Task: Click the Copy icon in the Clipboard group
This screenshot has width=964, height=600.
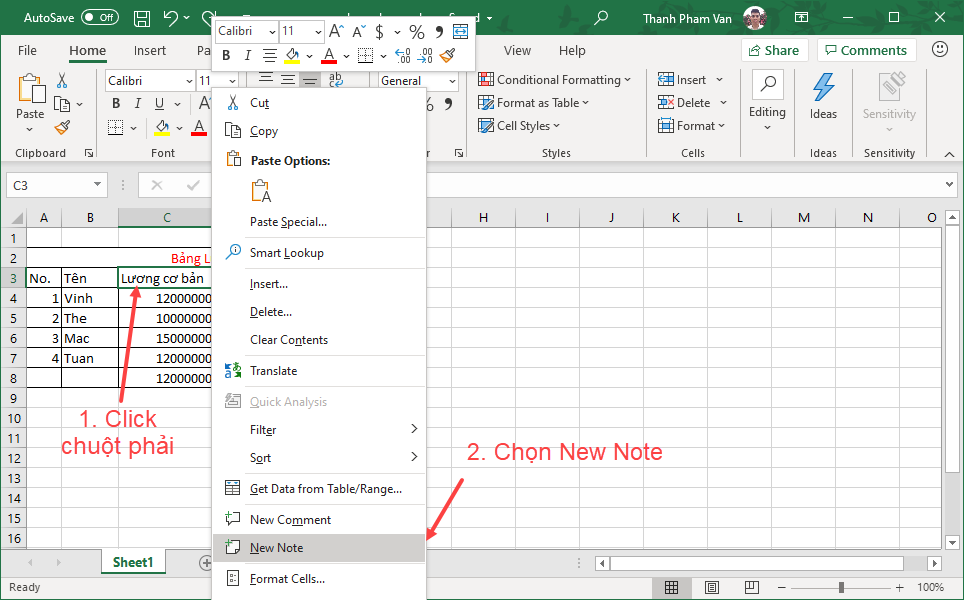Action: click(x=62, y=104)
